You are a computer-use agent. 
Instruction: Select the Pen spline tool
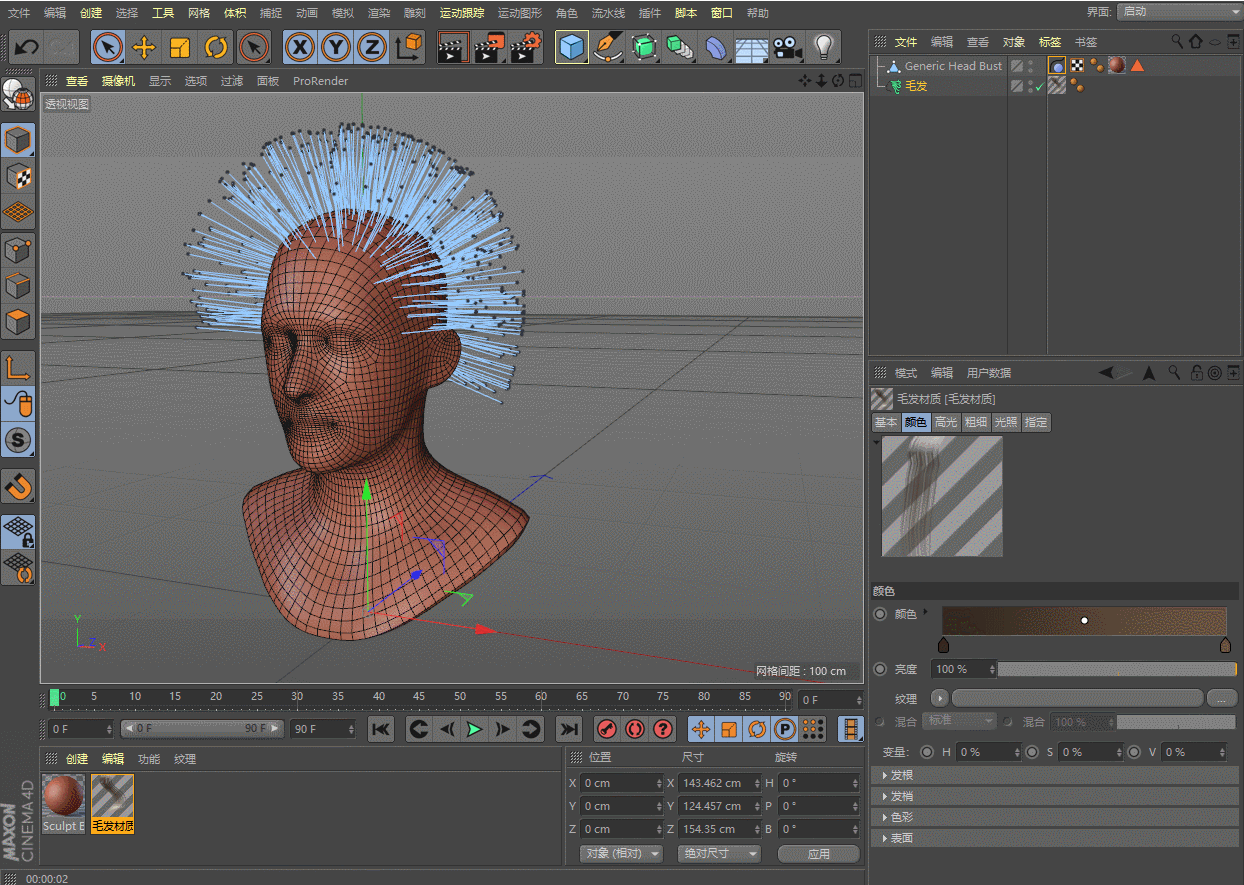pos(607,47)
